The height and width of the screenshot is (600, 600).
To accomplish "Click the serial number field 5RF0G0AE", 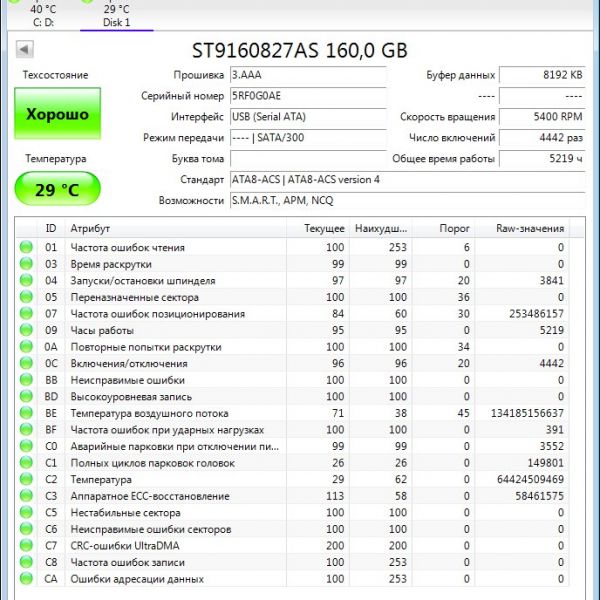I will pos(308,96).
